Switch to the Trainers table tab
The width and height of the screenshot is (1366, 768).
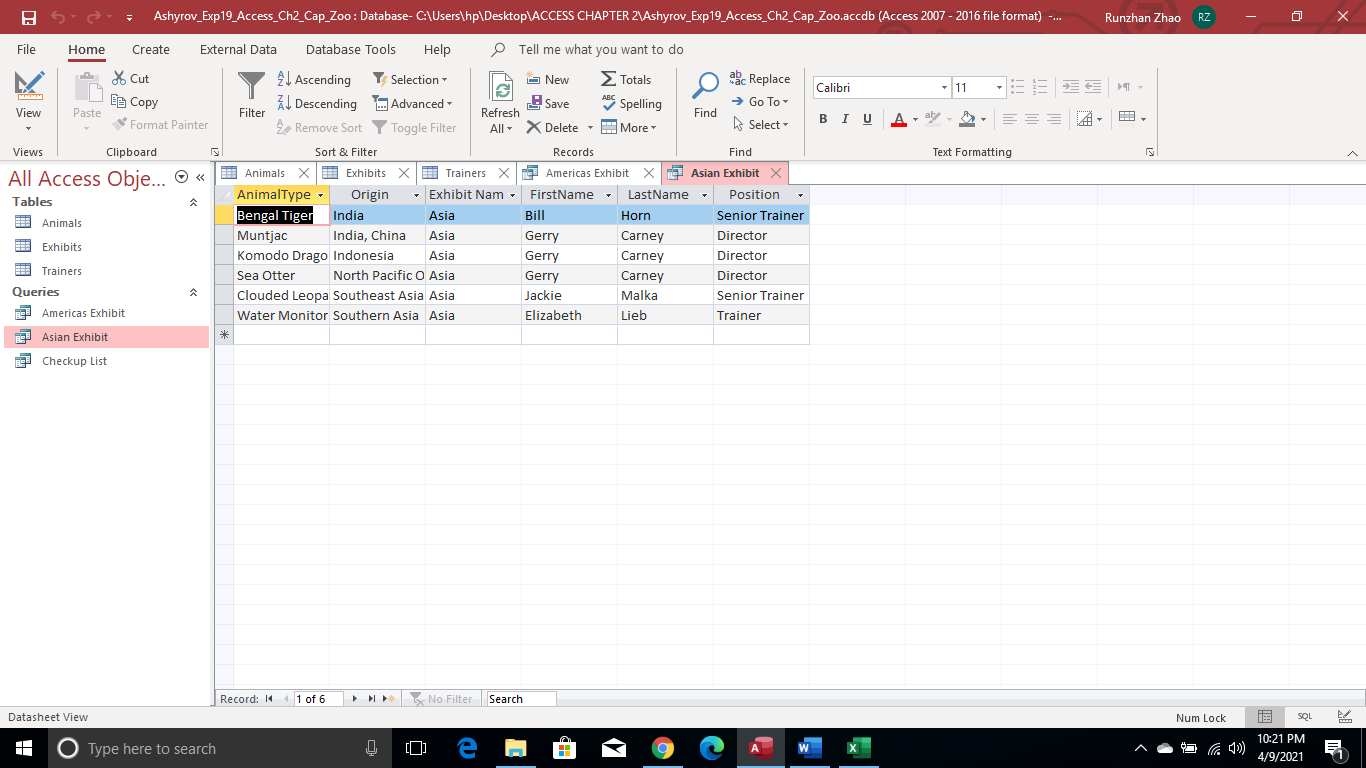(465, 173)
